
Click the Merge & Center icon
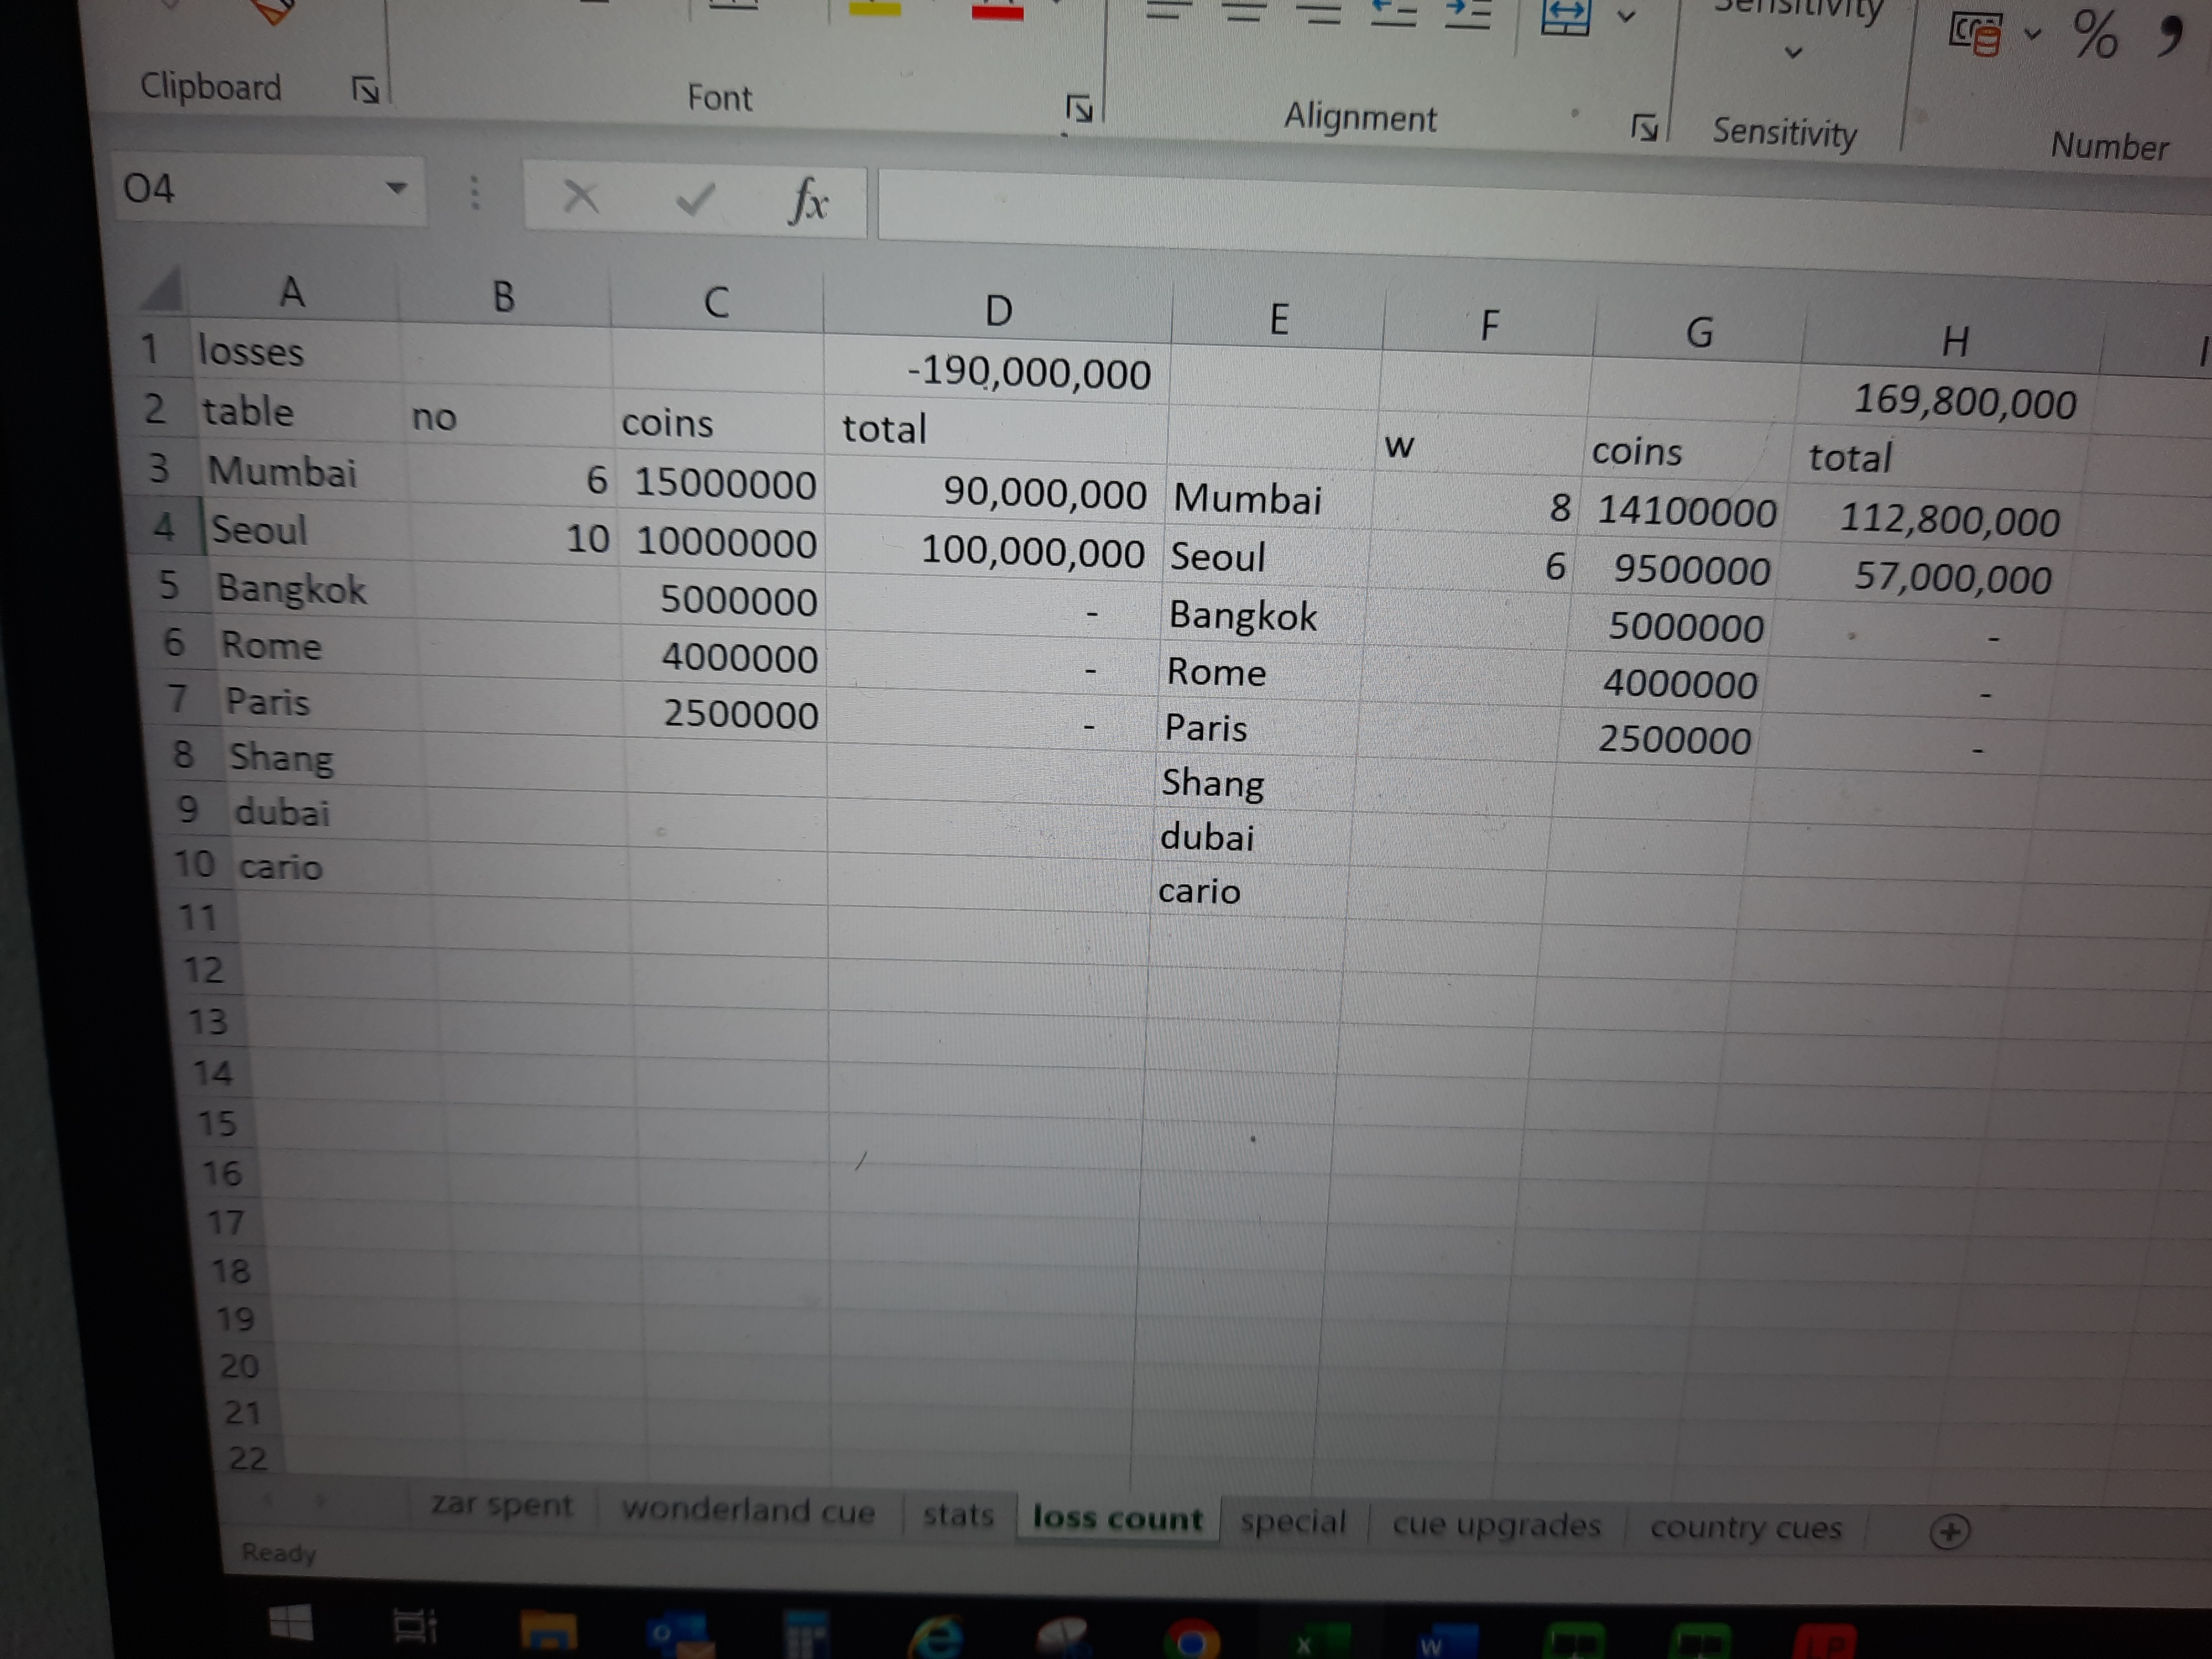[x=1565, y=17]
